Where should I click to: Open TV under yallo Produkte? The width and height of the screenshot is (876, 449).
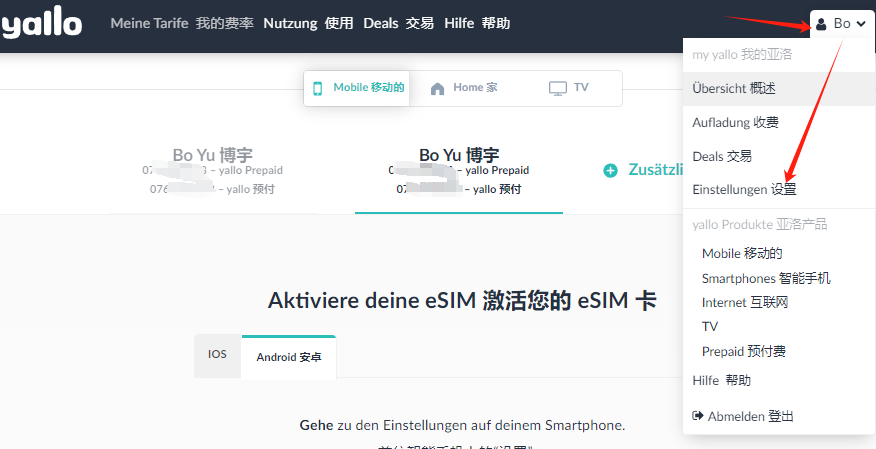tap(710, 326)
